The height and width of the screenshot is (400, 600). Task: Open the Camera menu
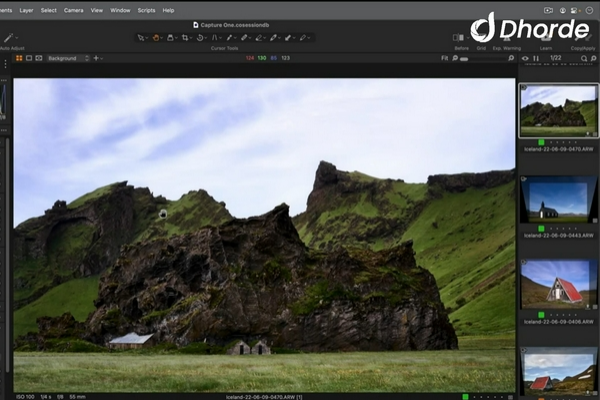click(73, 10)
